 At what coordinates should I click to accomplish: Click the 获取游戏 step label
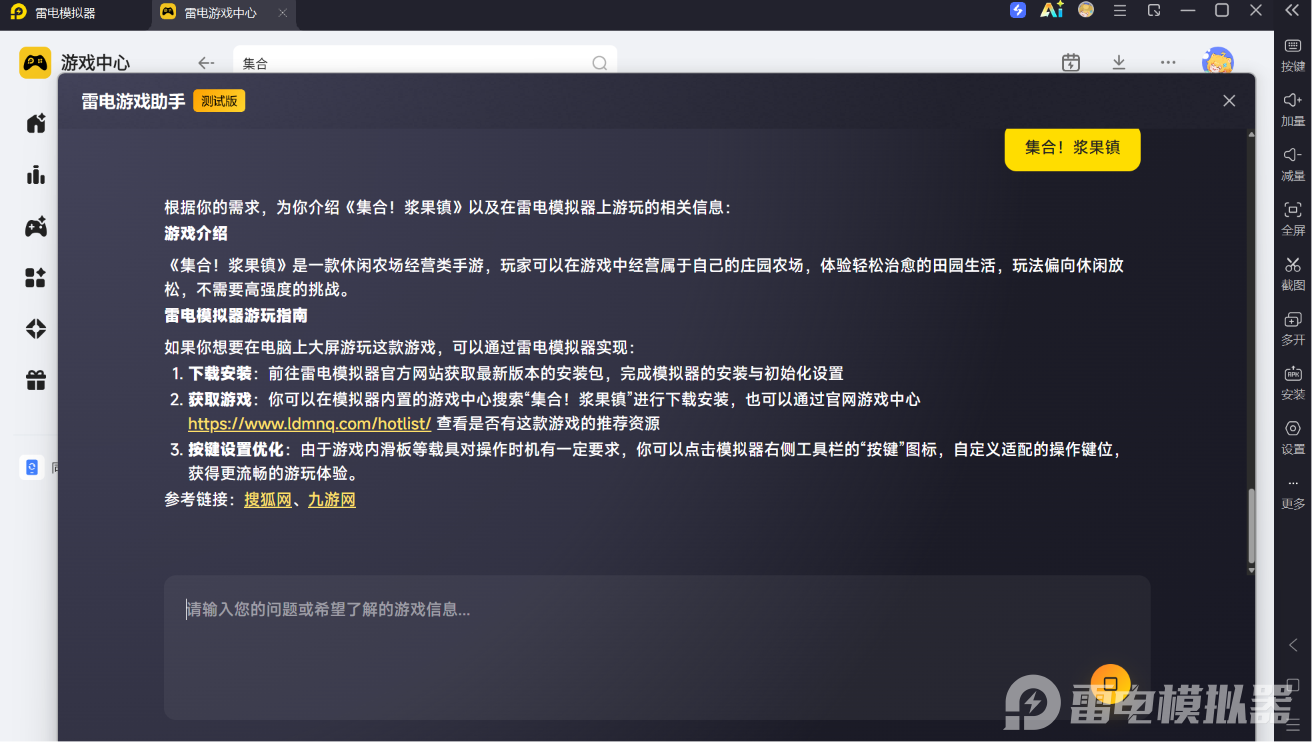(x=220, y=400)
